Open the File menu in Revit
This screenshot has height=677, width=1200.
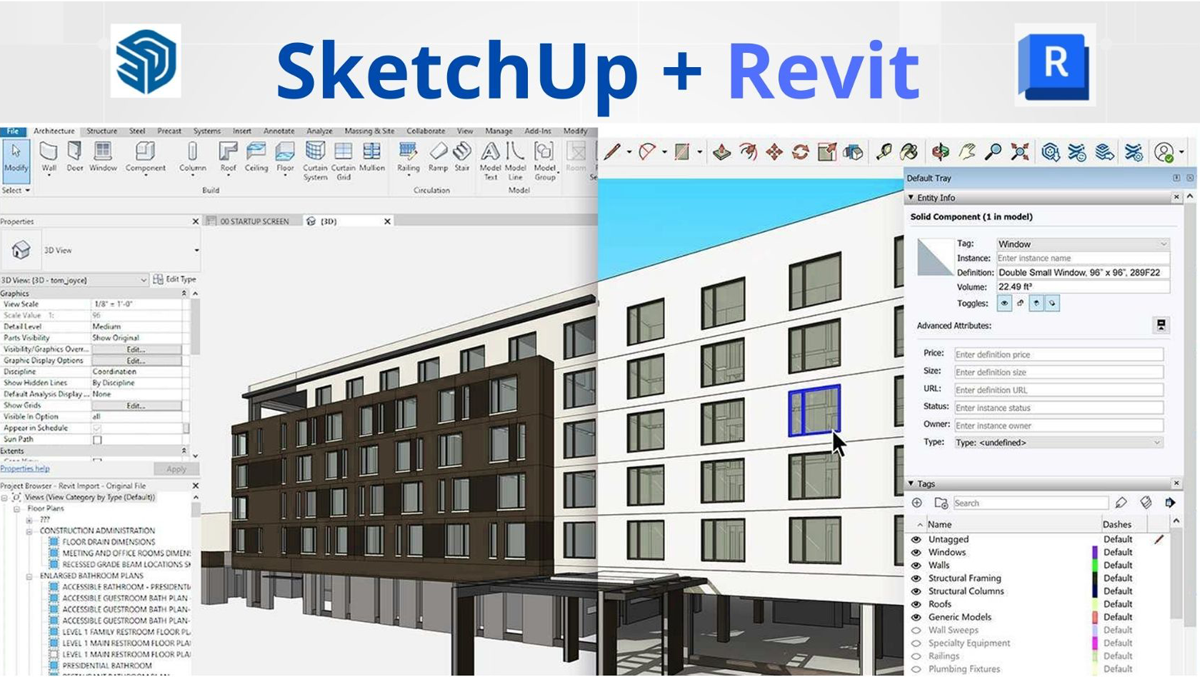pos(13,131)
